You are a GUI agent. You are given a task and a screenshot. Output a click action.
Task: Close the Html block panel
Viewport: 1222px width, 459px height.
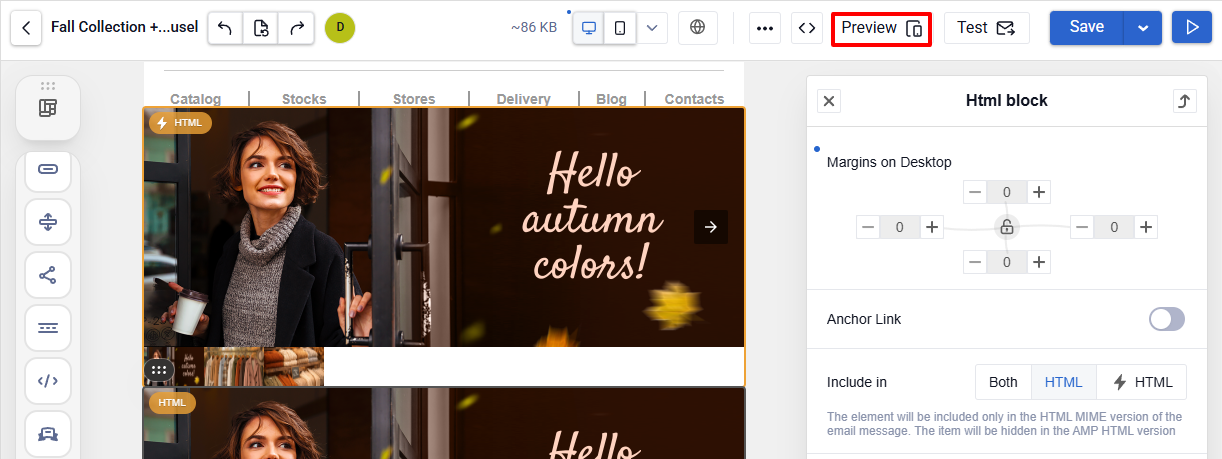(x=830, y=100)
